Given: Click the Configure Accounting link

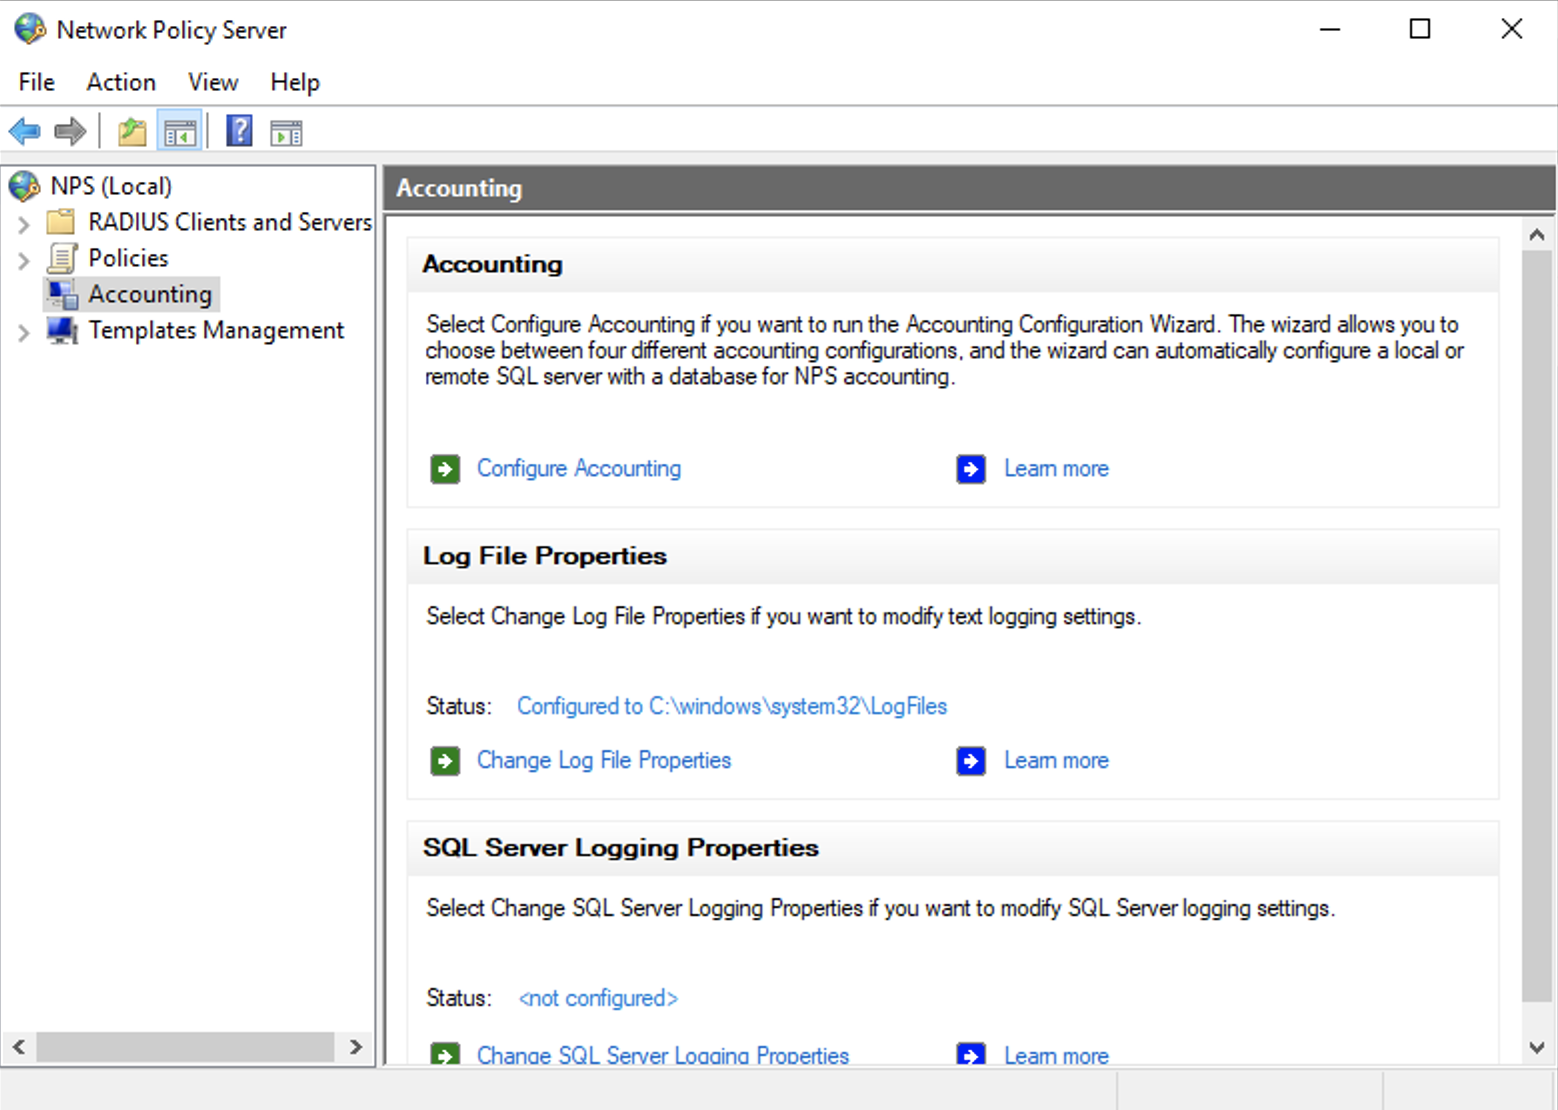Looking at the screenshot, I should click(579, 468).
